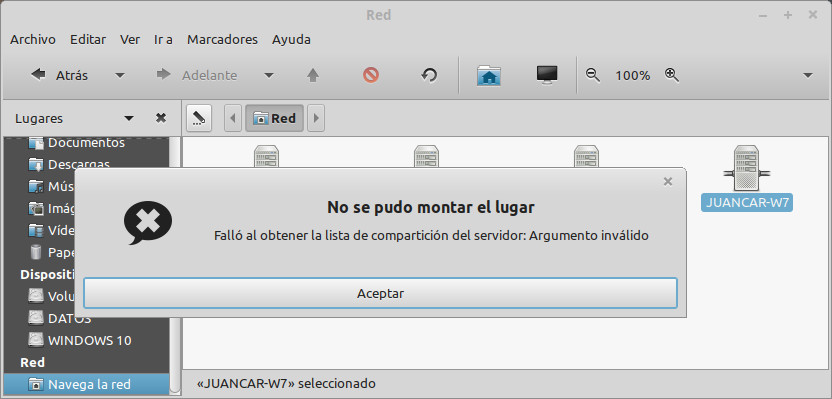The image size is (832, 399).
Task: Close the Lugares sidebar
Action: point(161,118)
